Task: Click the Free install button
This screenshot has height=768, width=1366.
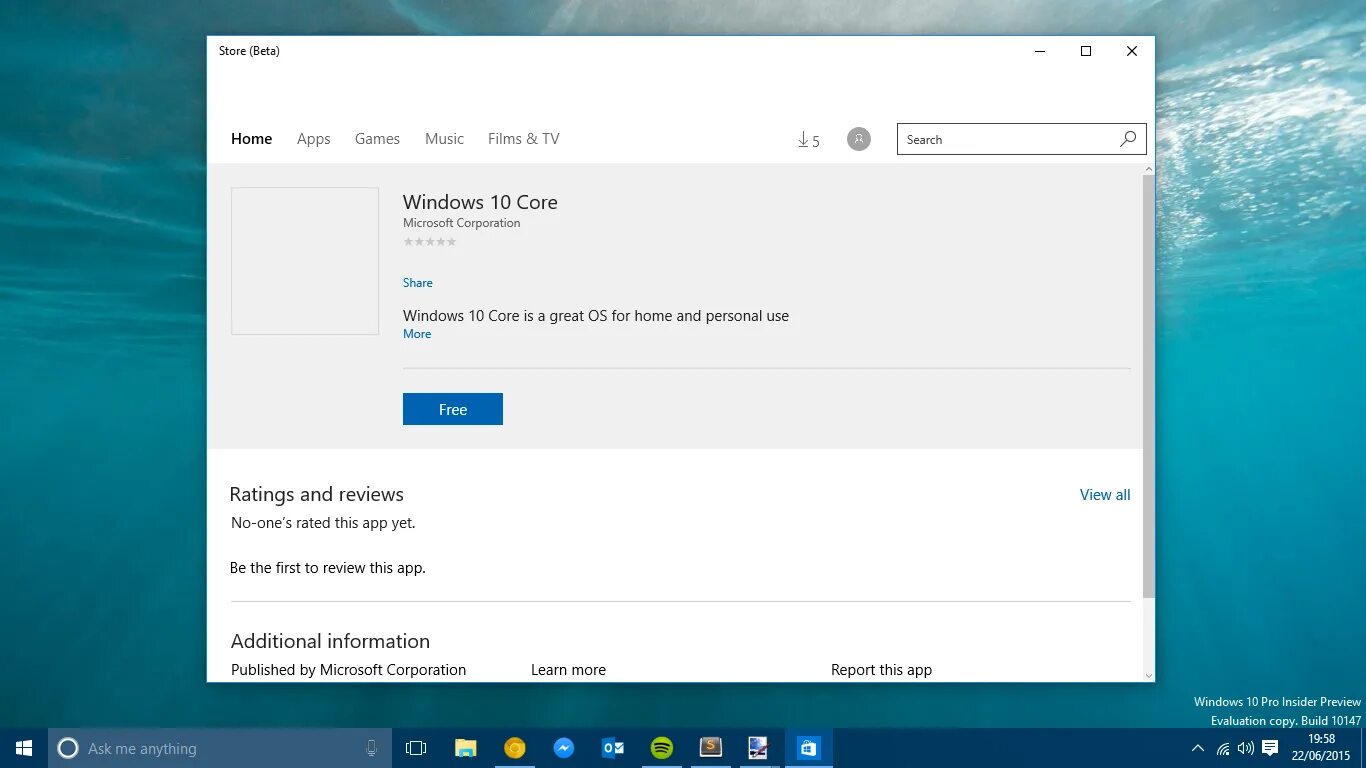Action: click(x=453, y=409)
